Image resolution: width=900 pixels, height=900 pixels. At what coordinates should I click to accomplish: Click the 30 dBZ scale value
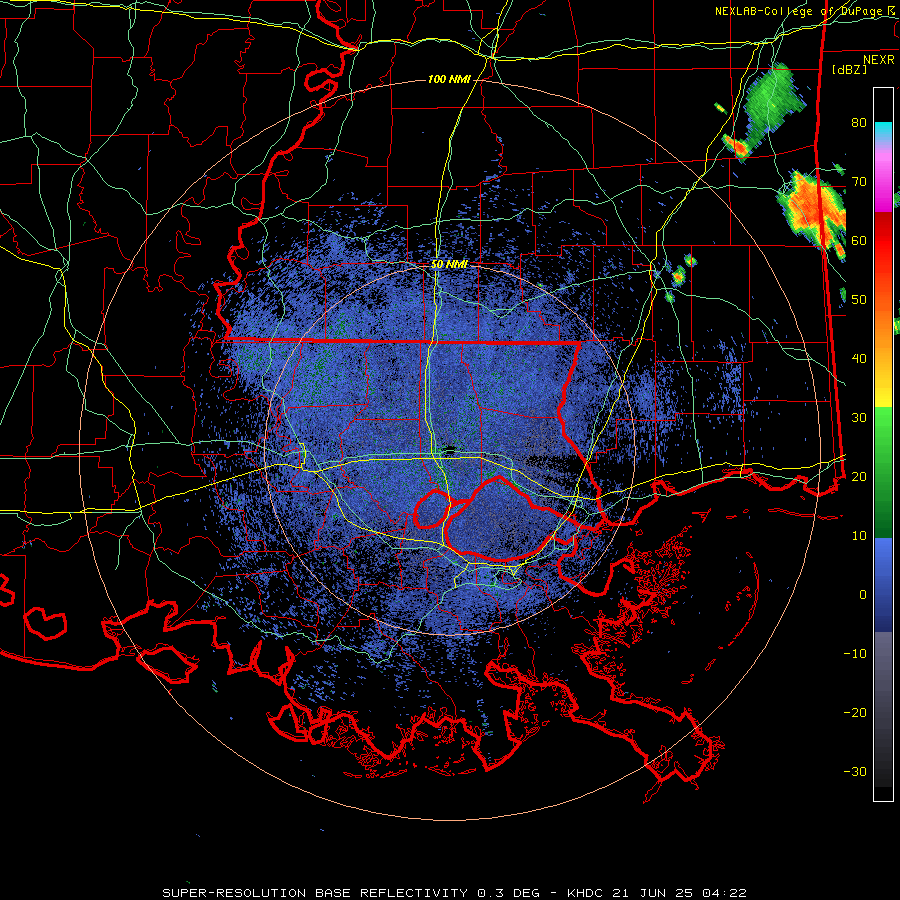coord(859,418)
